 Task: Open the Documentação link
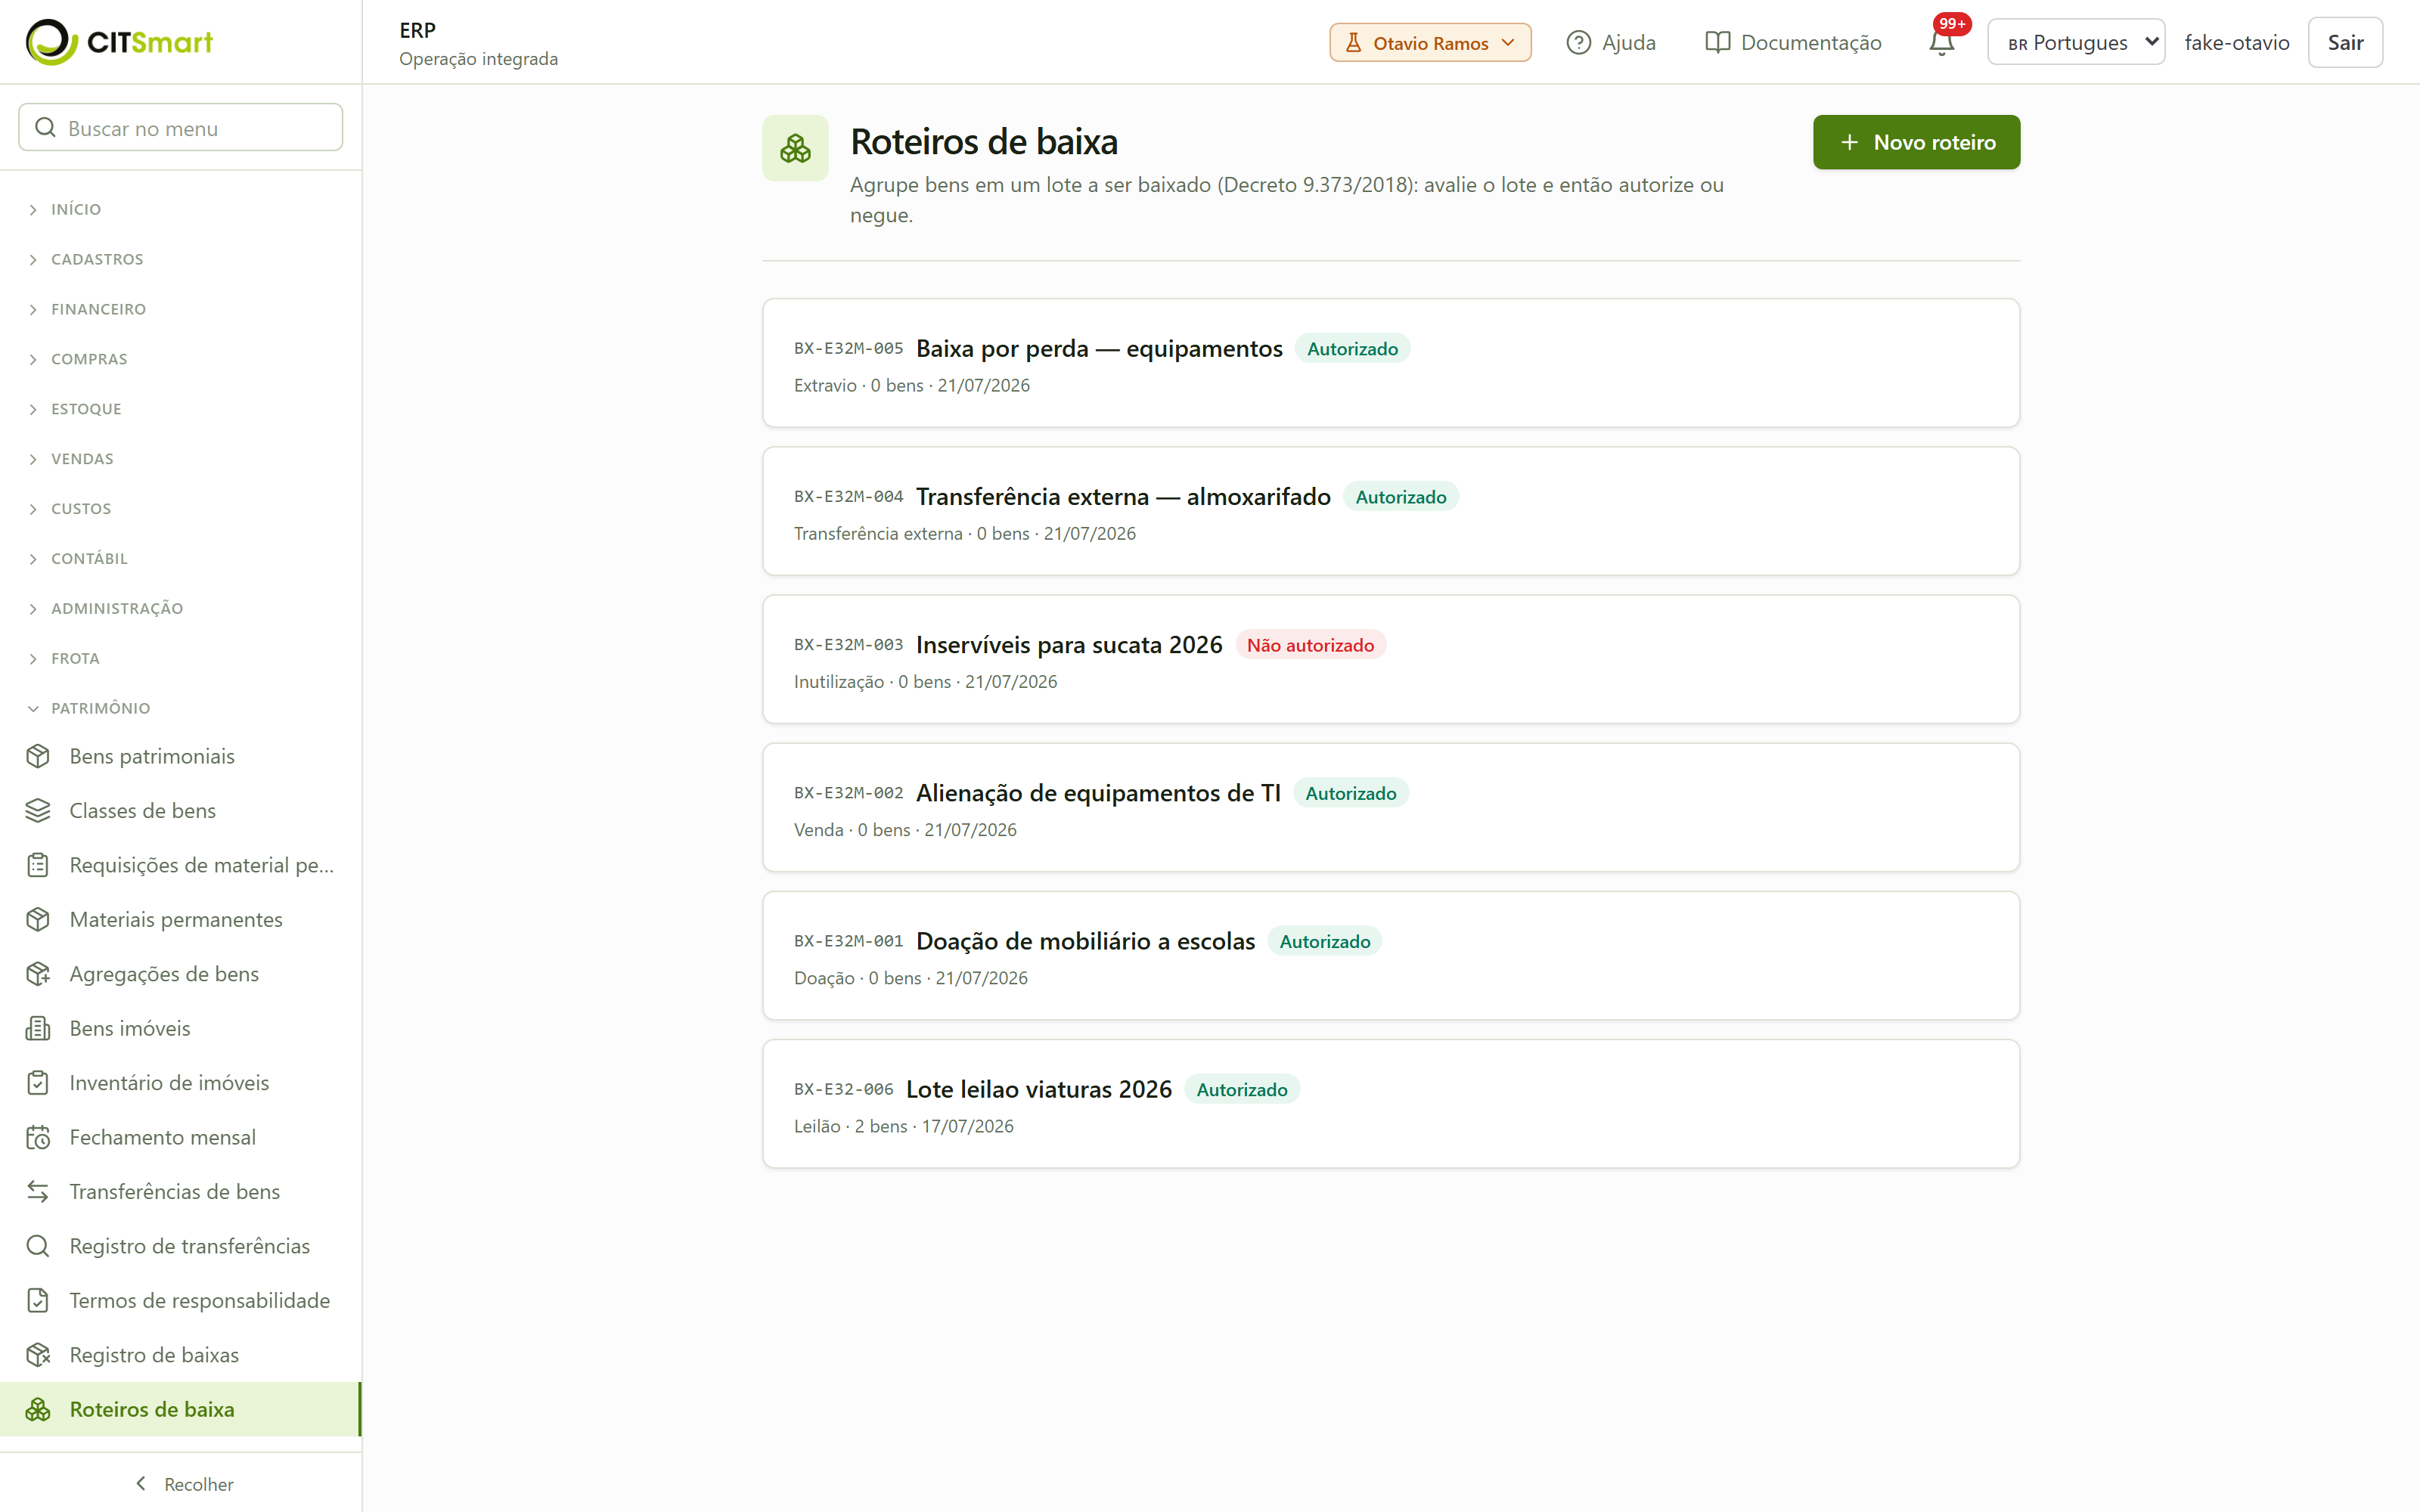[x=1793, y=43]
